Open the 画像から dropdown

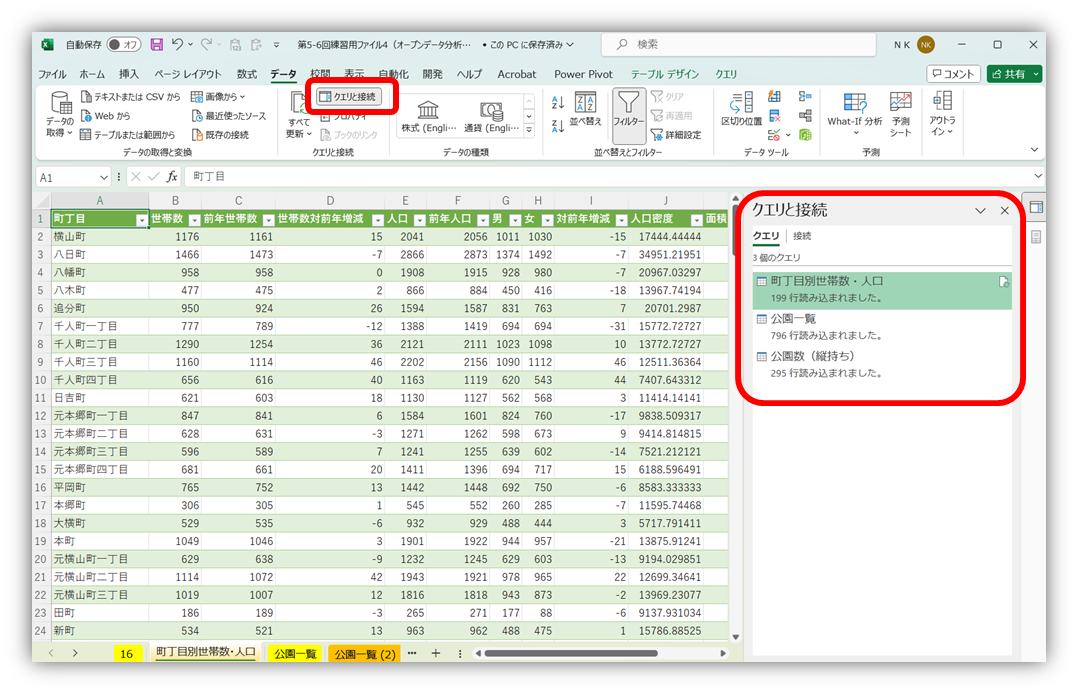(217, 97)
